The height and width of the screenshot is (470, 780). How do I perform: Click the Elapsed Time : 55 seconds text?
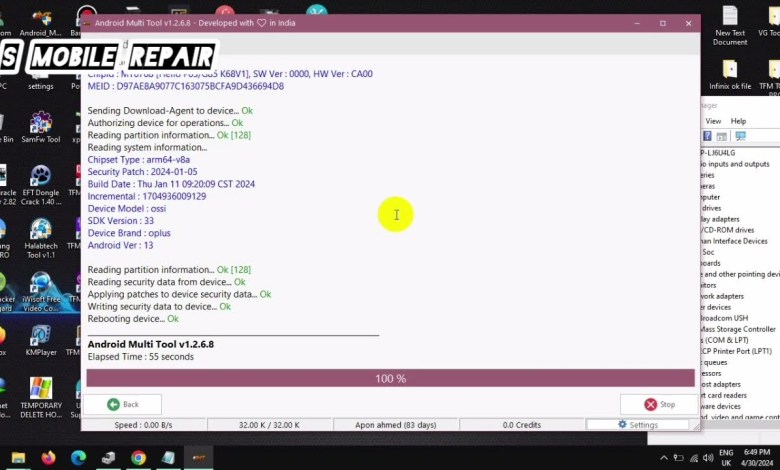141,357
